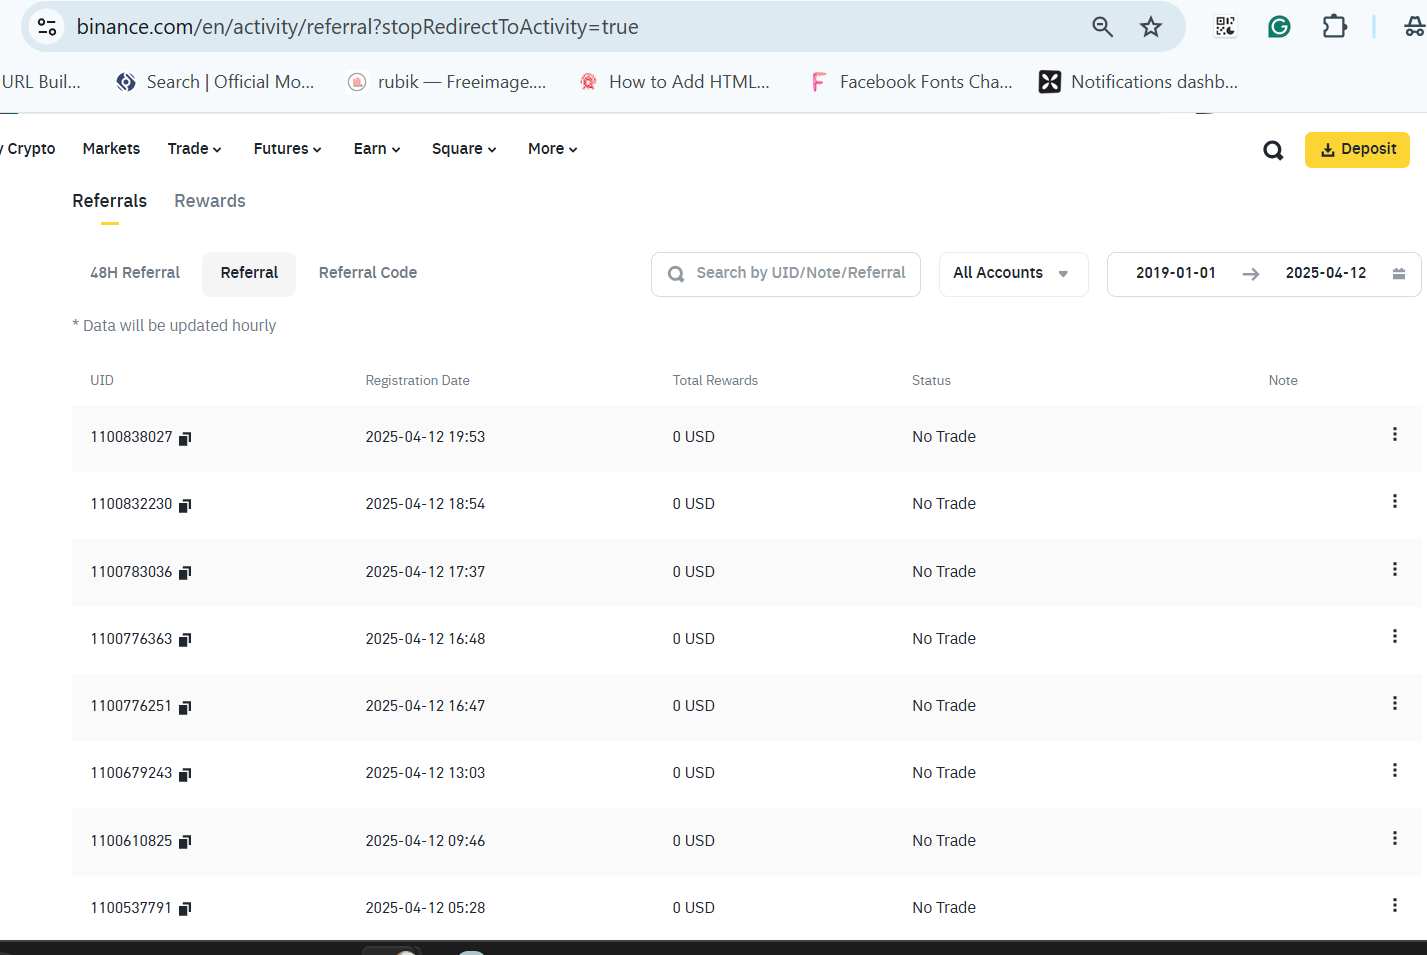
Task: Open the 'URL Buil...' bookmark
Action: [x=41, y=82]
